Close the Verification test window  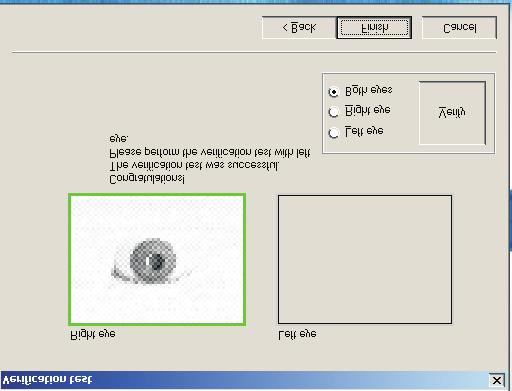tap(496, 380)
